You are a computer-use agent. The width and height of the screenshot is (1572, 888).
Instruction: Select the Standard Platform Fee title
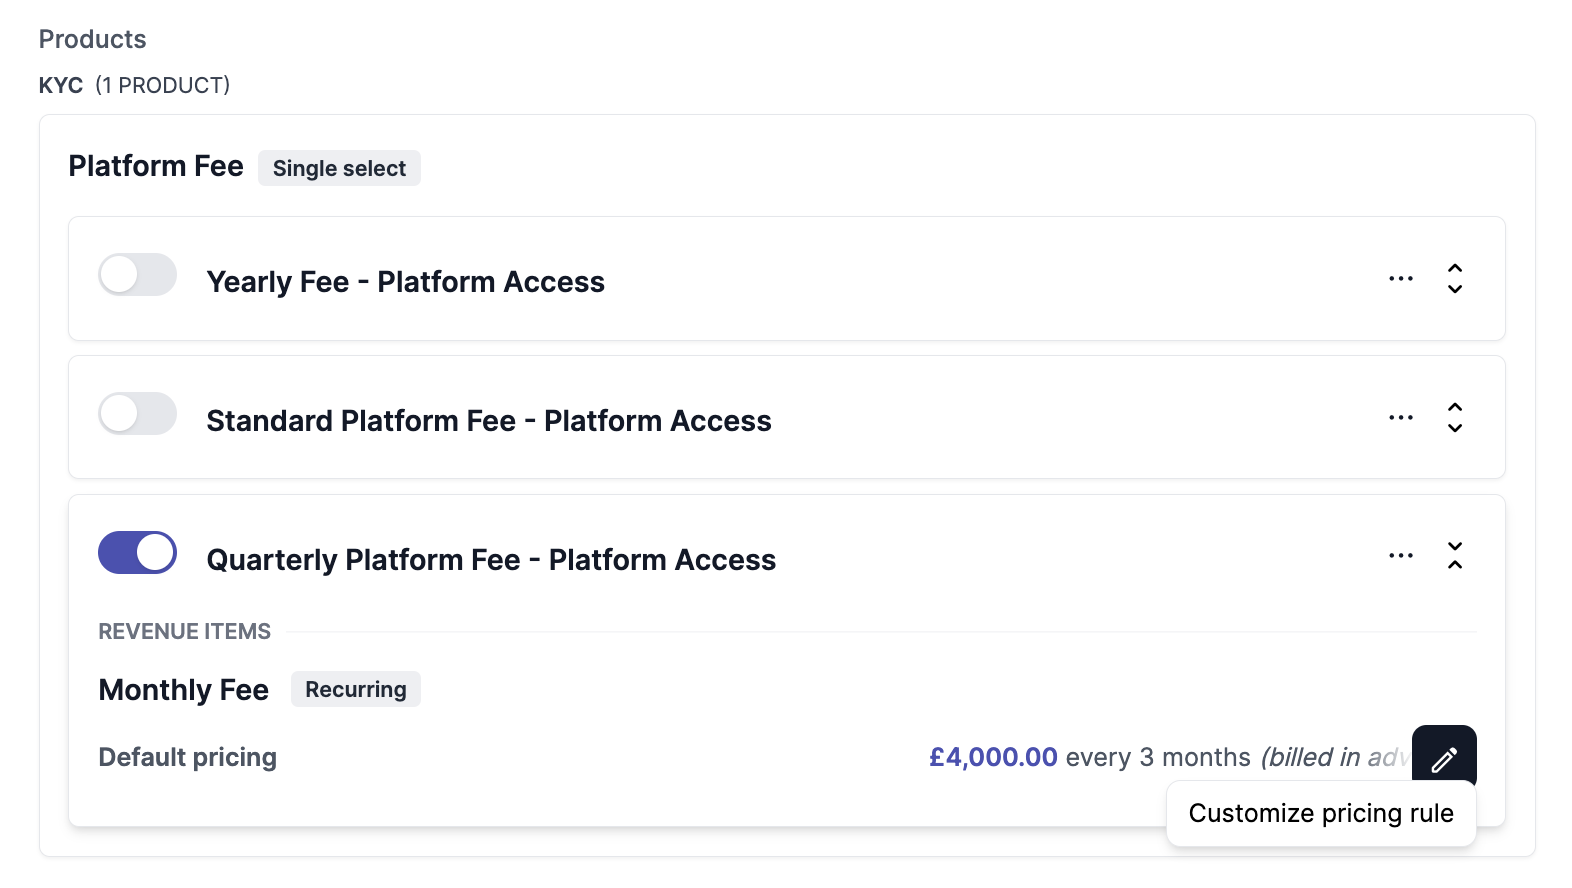pyautogui.click(x=488, y=421)
